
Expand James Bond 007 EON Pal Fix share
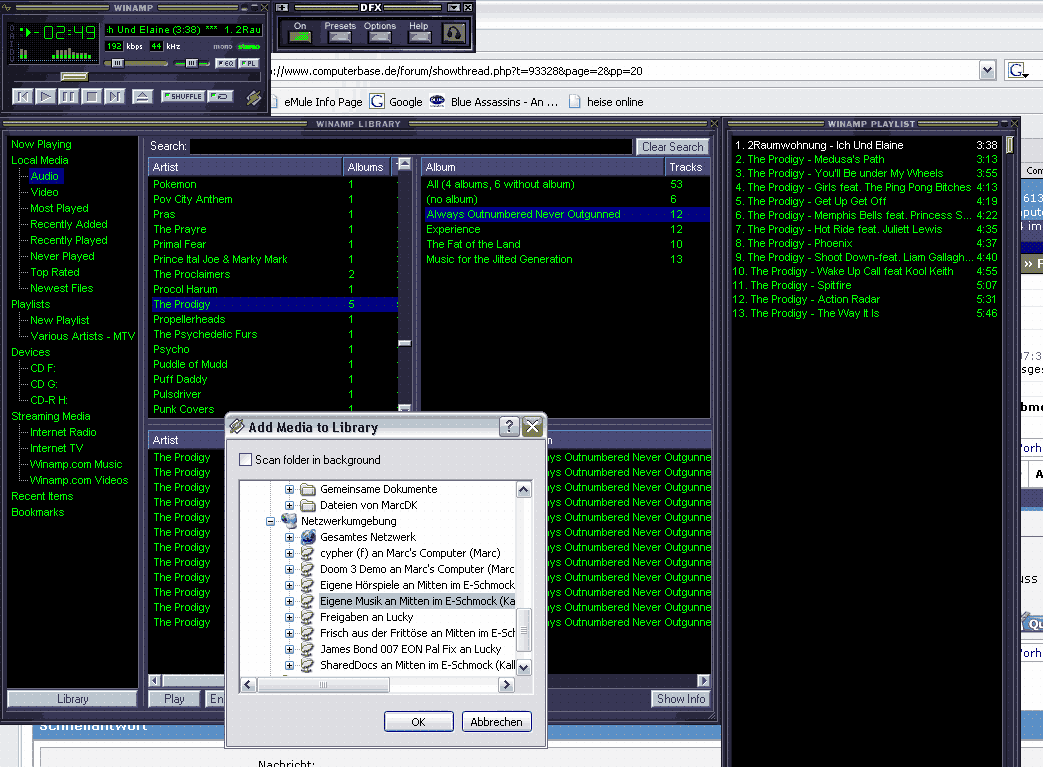pyautogui.click(x=289, y=649)
